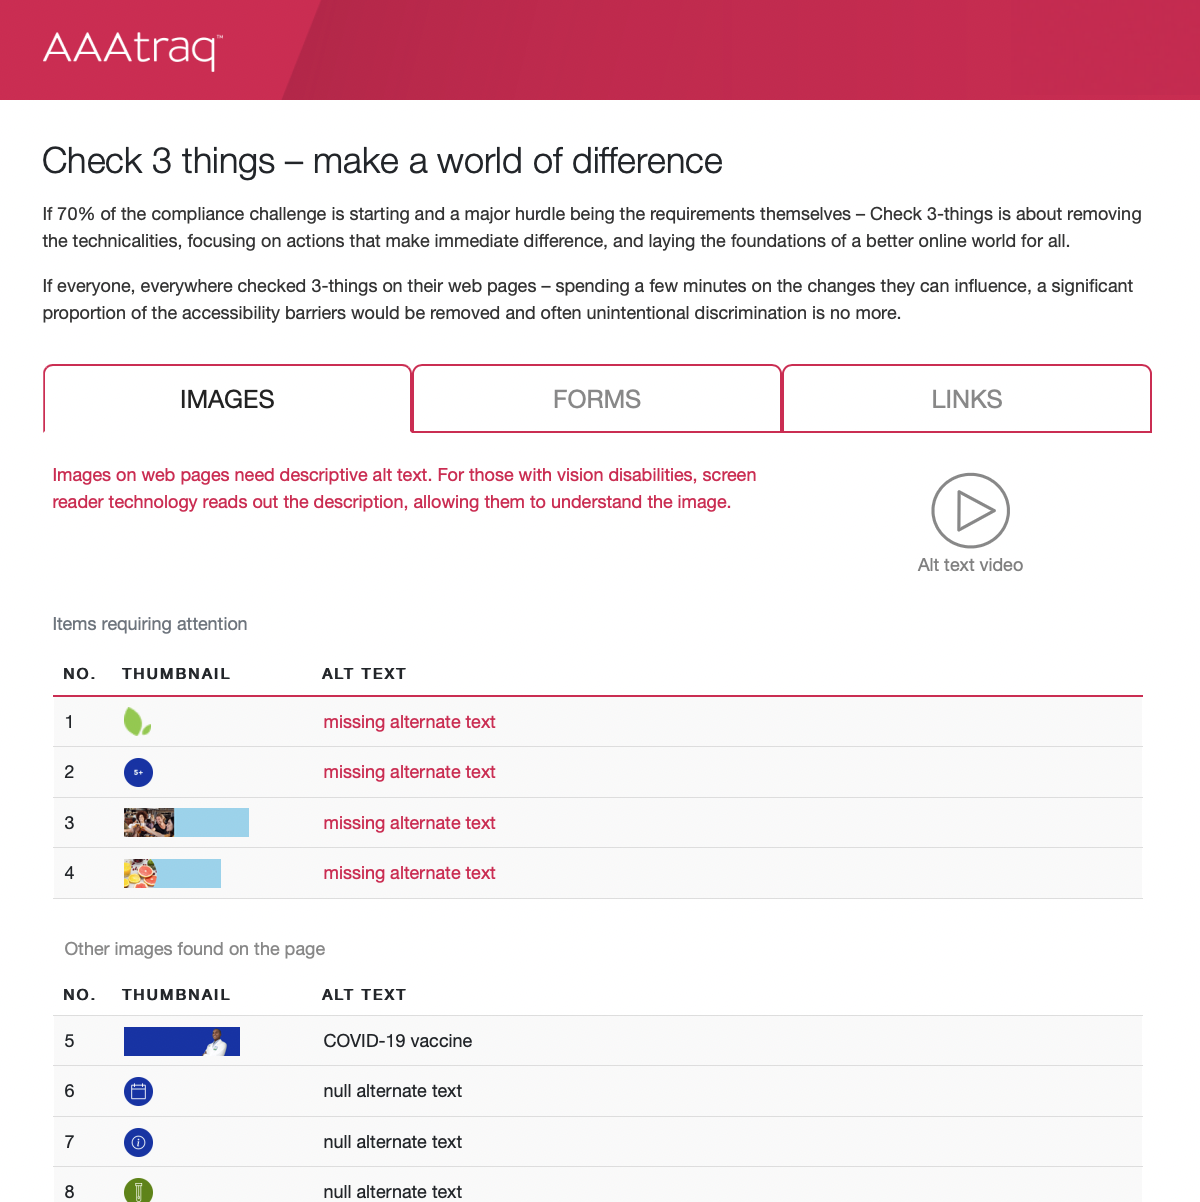Click the Alt text video label
Image resolution: width=1200 pixels, height=1202 pixels.
tap(970, 565)
